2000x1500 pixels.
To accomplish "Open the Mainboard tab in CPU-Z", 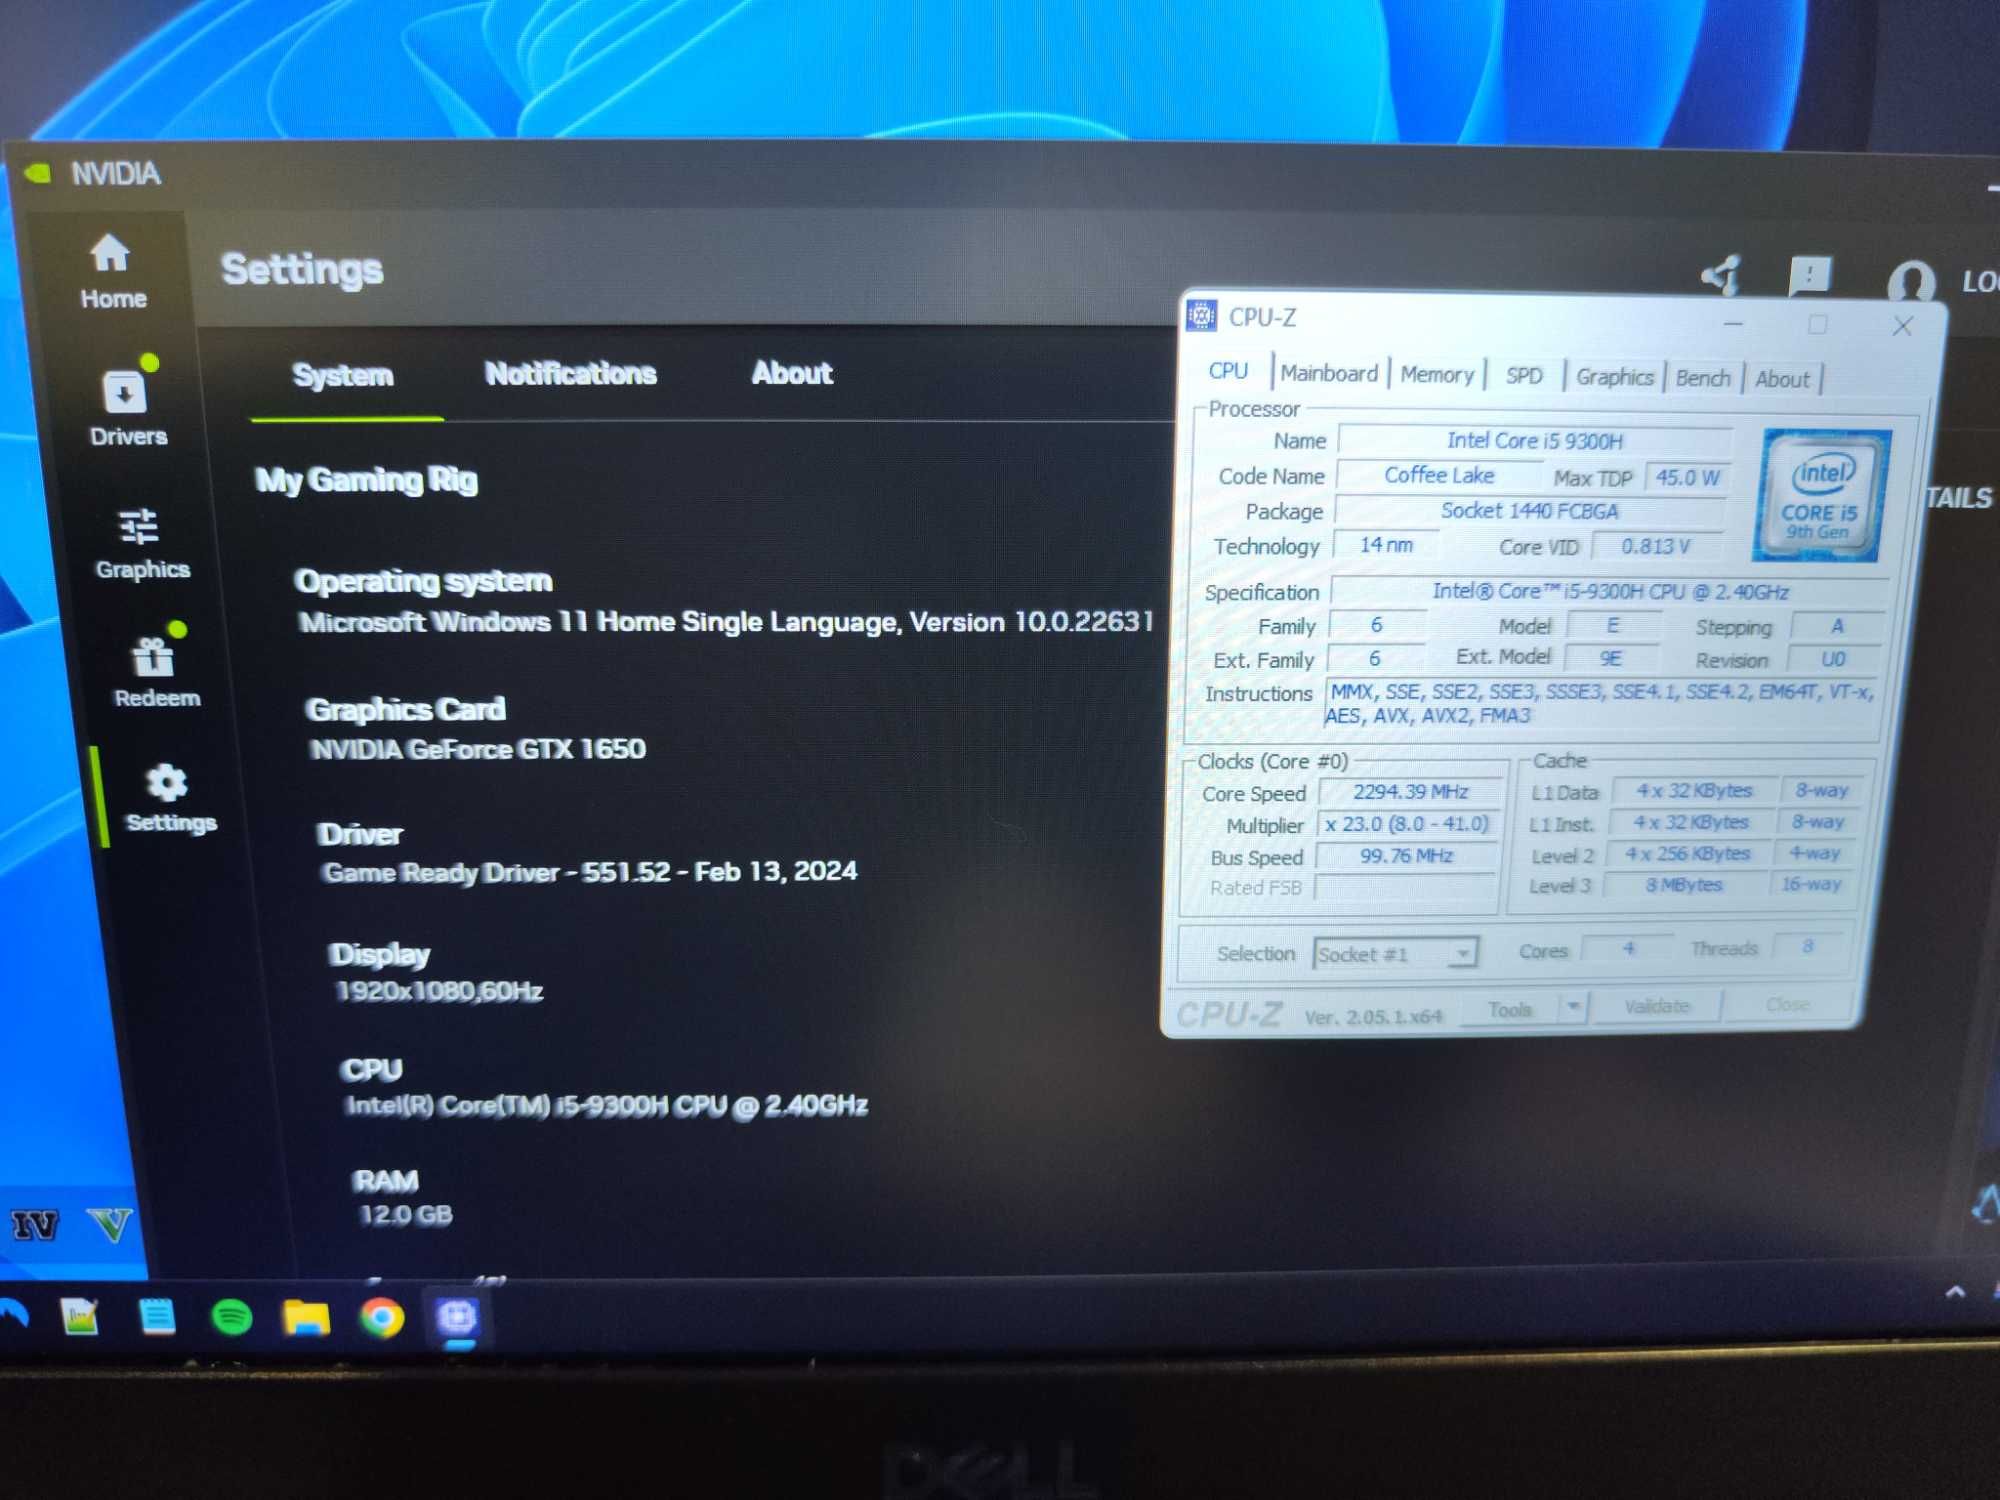I will pos(1329,373).
